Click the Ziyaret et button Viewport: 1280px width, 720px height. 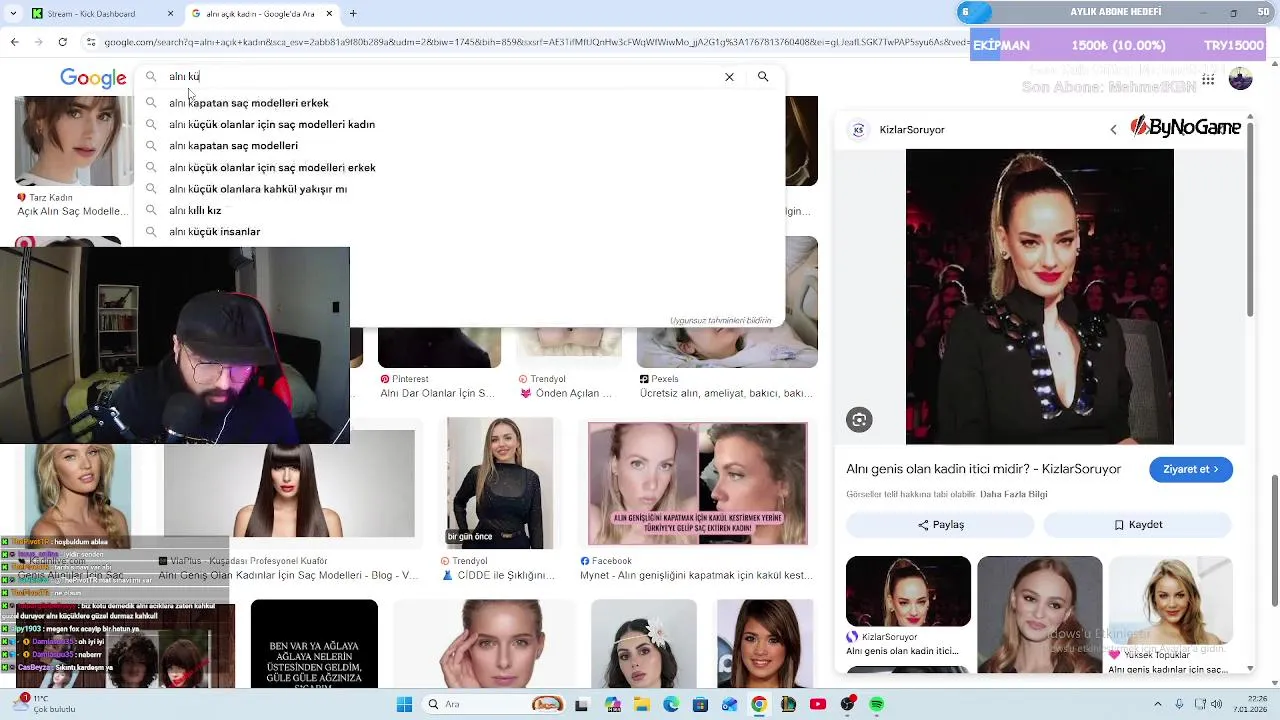pyautogui.click(x=1190, y=469)
